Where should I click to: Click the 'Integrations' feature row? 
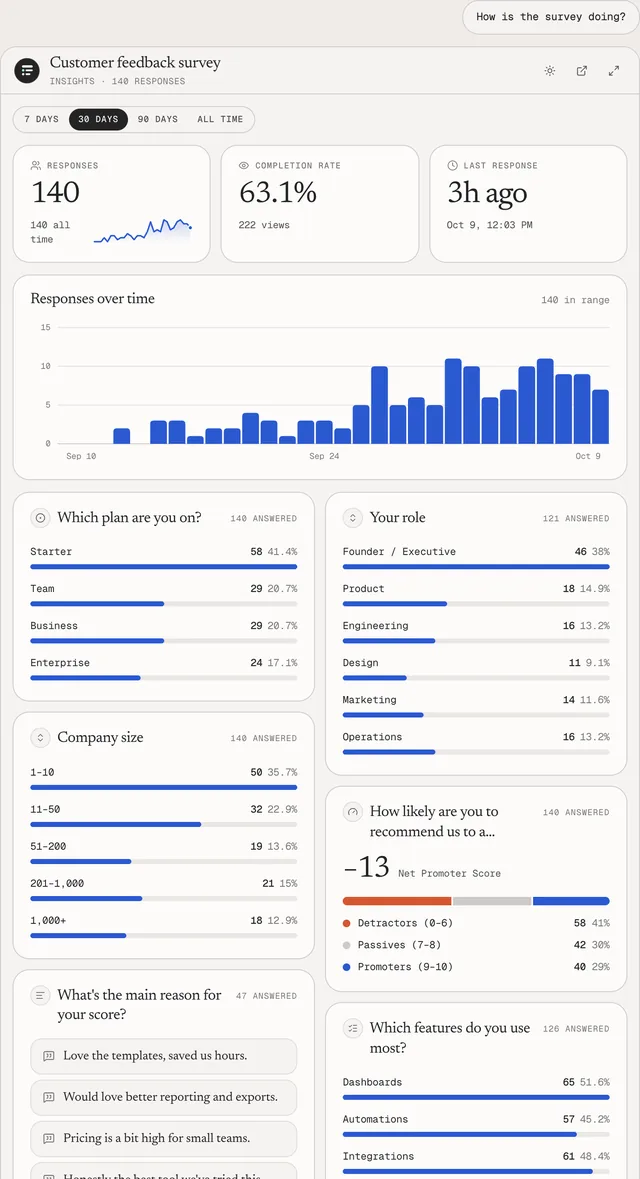[x=476, y=1162]
